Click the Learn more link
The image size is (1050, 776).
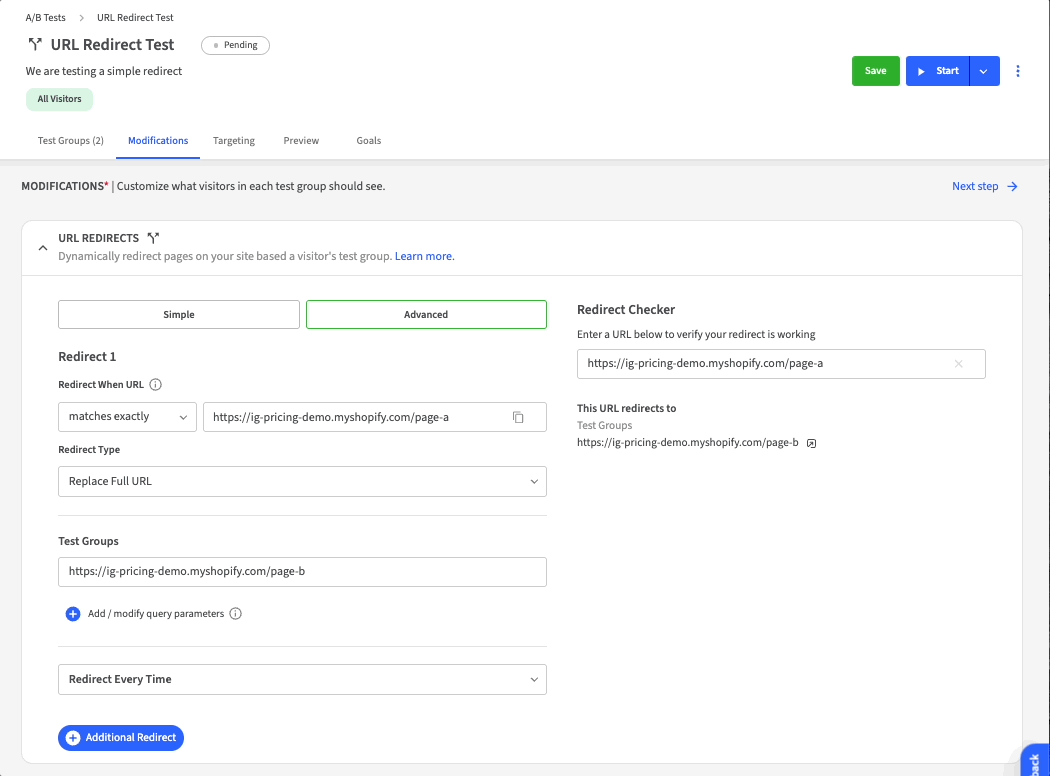pos(424,256)
